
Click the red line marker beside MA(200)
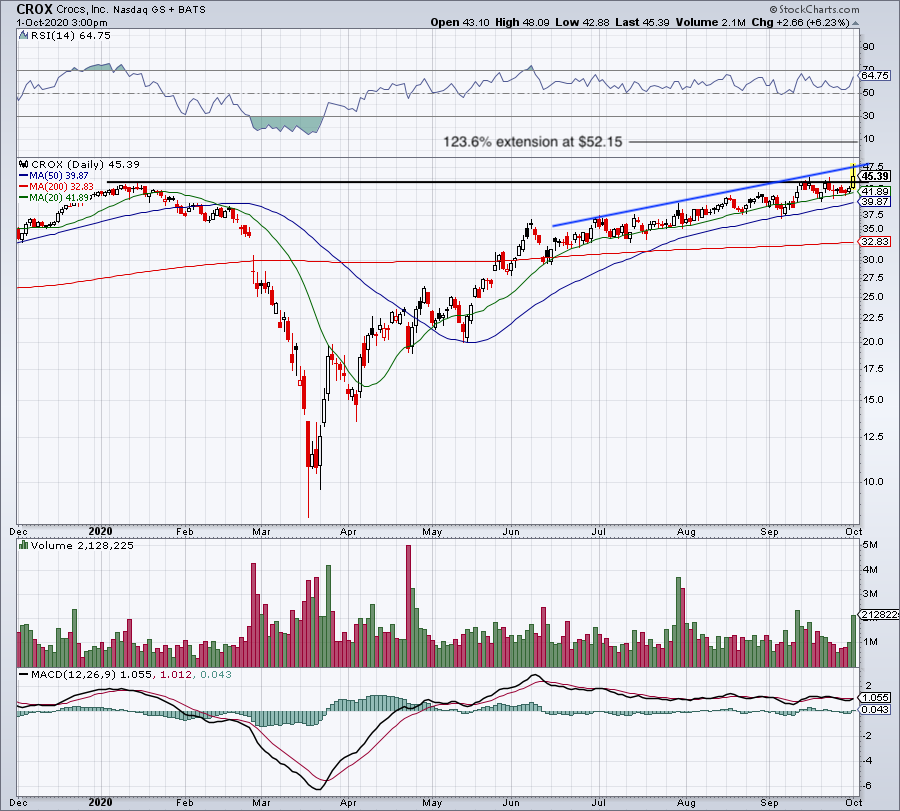24,187
